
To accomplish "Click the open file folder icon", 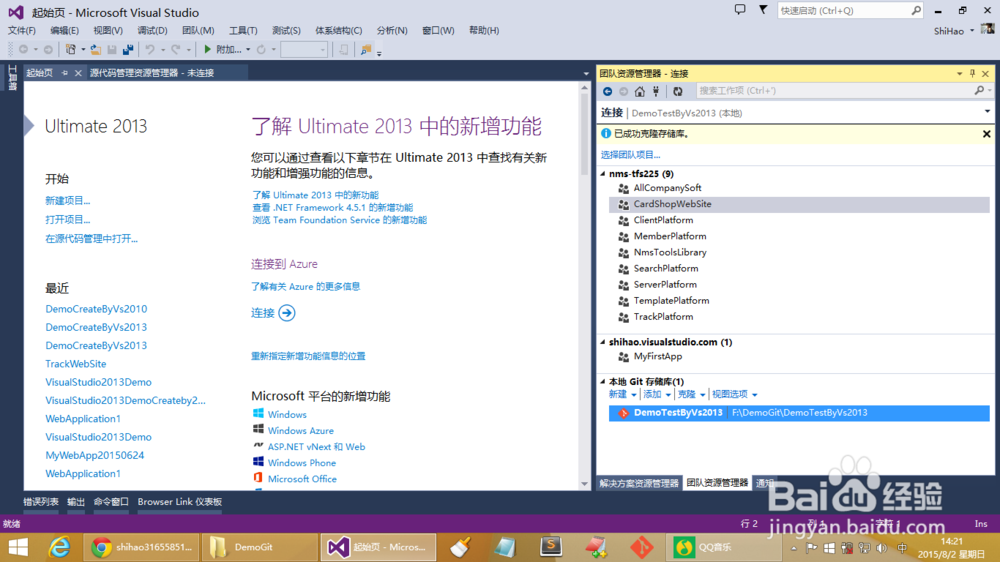I will click(x=96, y=49).
